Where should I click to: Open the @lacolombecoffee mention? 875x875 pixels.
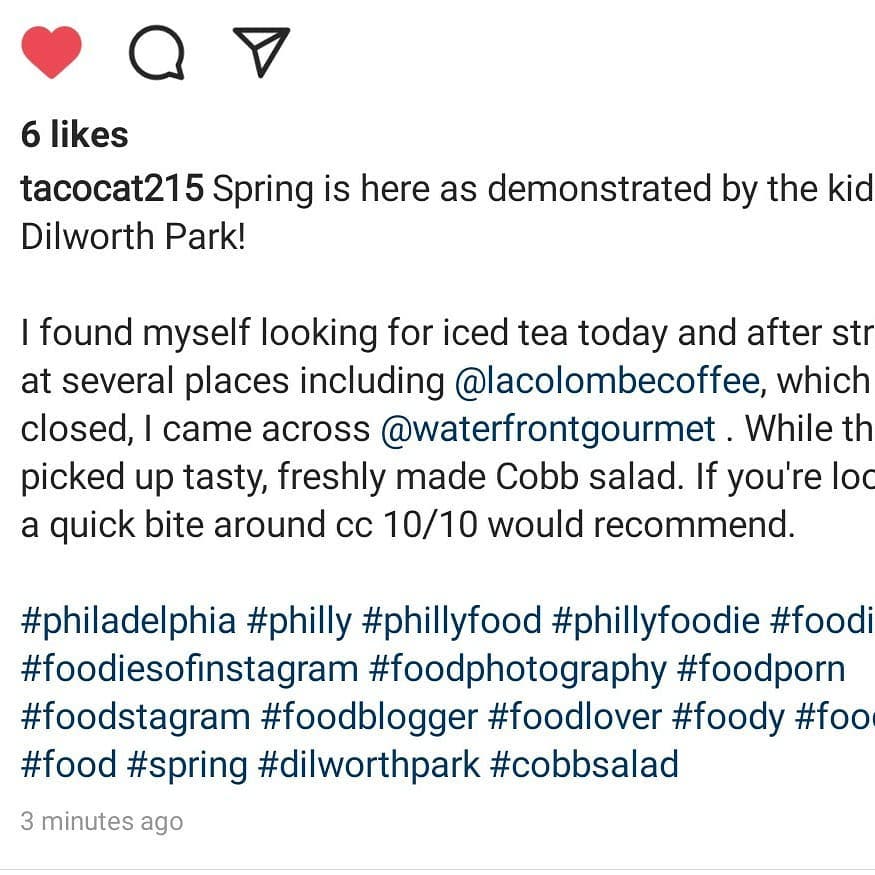[x=607, y=381]
